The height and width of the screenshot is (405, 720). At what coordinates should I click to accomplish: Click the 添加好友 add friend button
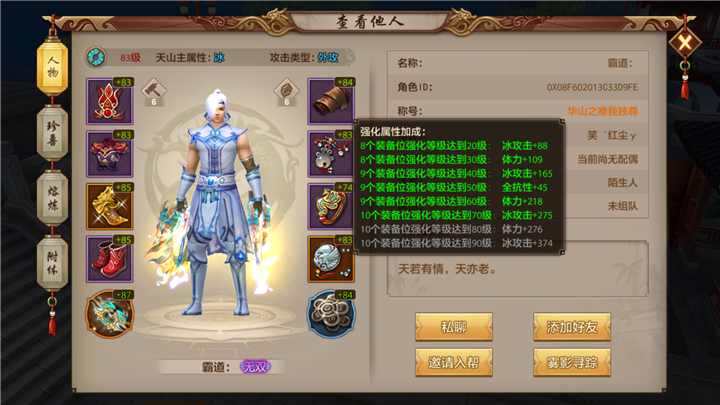(x=572, y=327)
